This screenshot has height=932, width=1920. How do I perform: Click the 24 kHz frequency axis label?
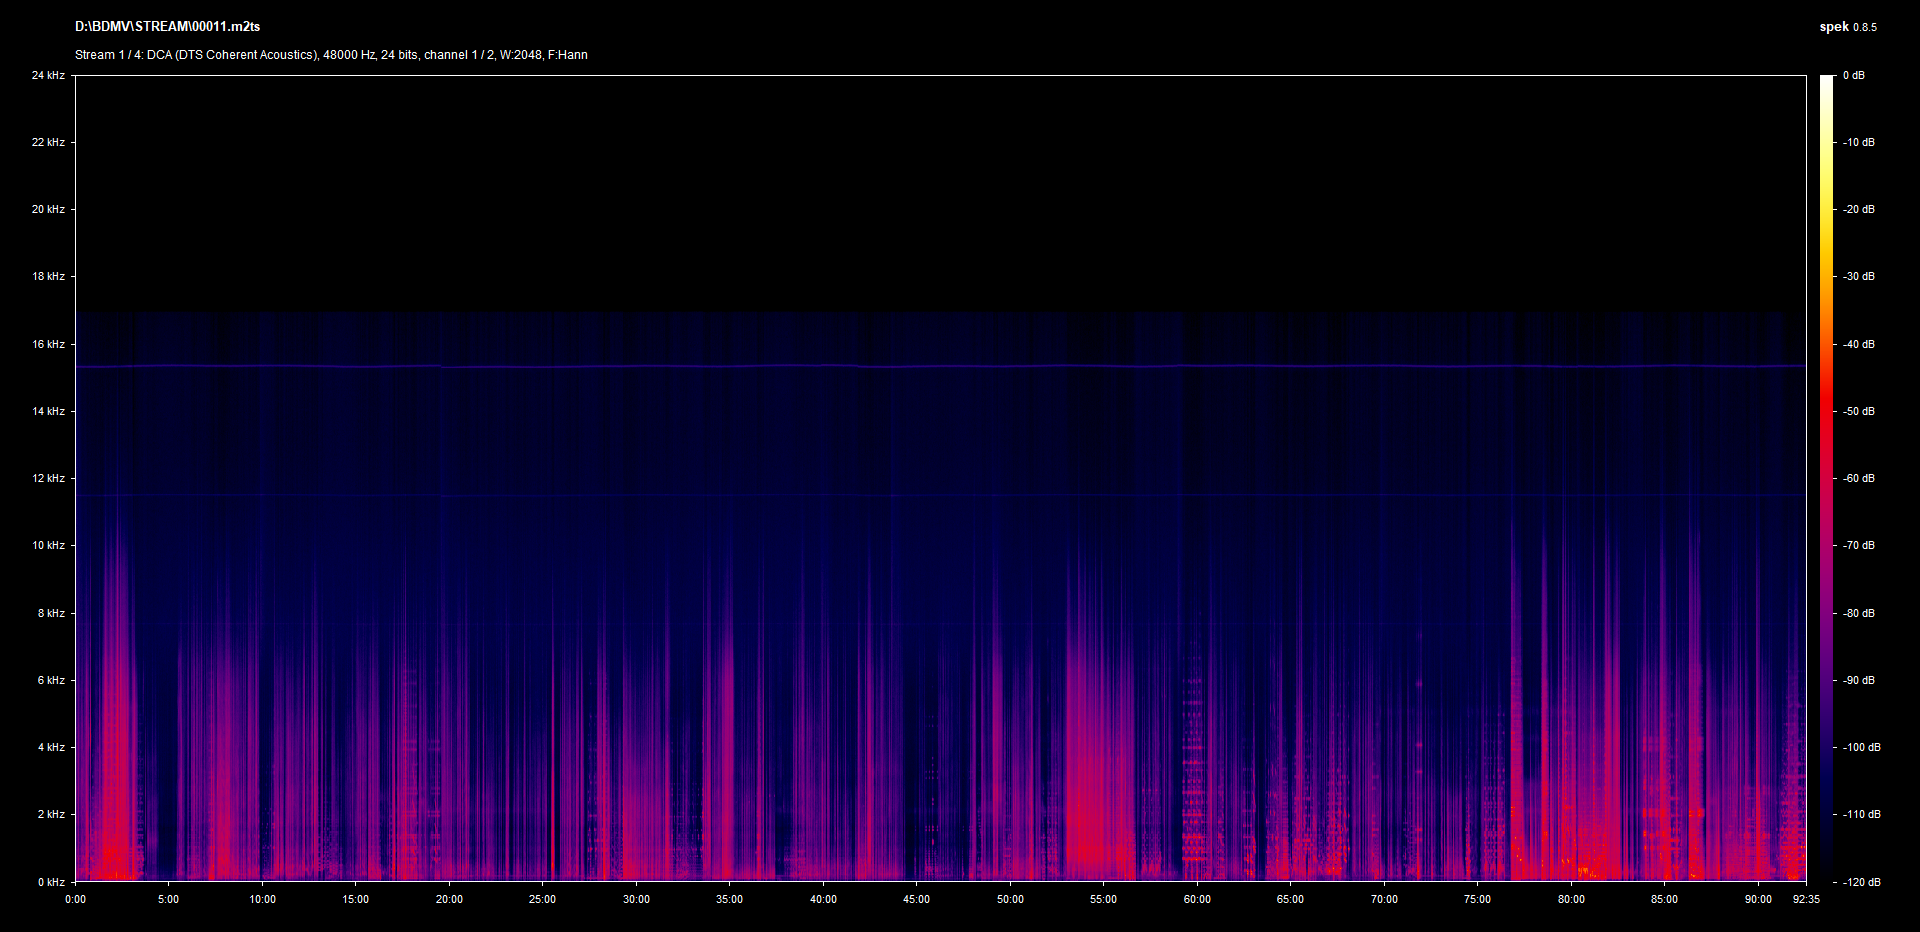[48, 75]
